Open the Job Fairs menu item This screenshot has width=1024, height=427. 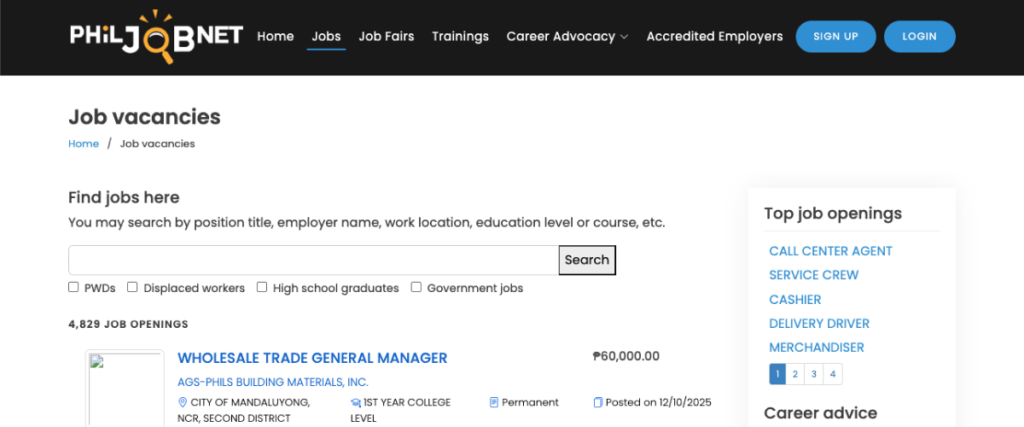point(386,36)
